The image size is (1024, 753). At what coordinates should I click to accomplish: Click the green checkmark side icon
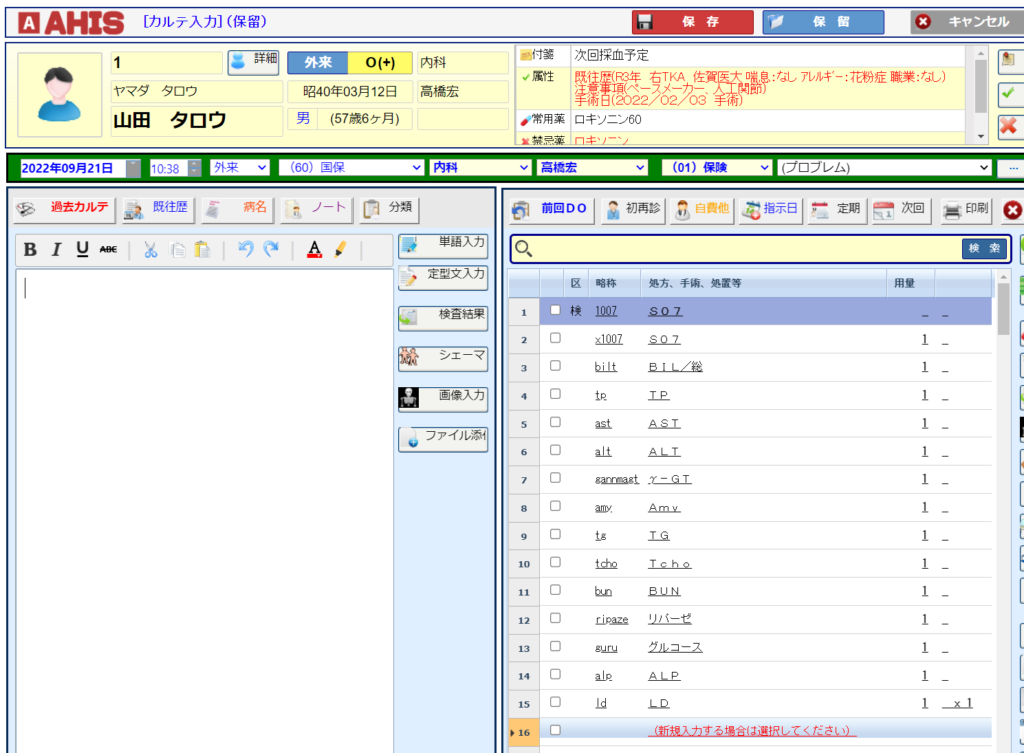pyautogui.click(x=1009, y=93)
